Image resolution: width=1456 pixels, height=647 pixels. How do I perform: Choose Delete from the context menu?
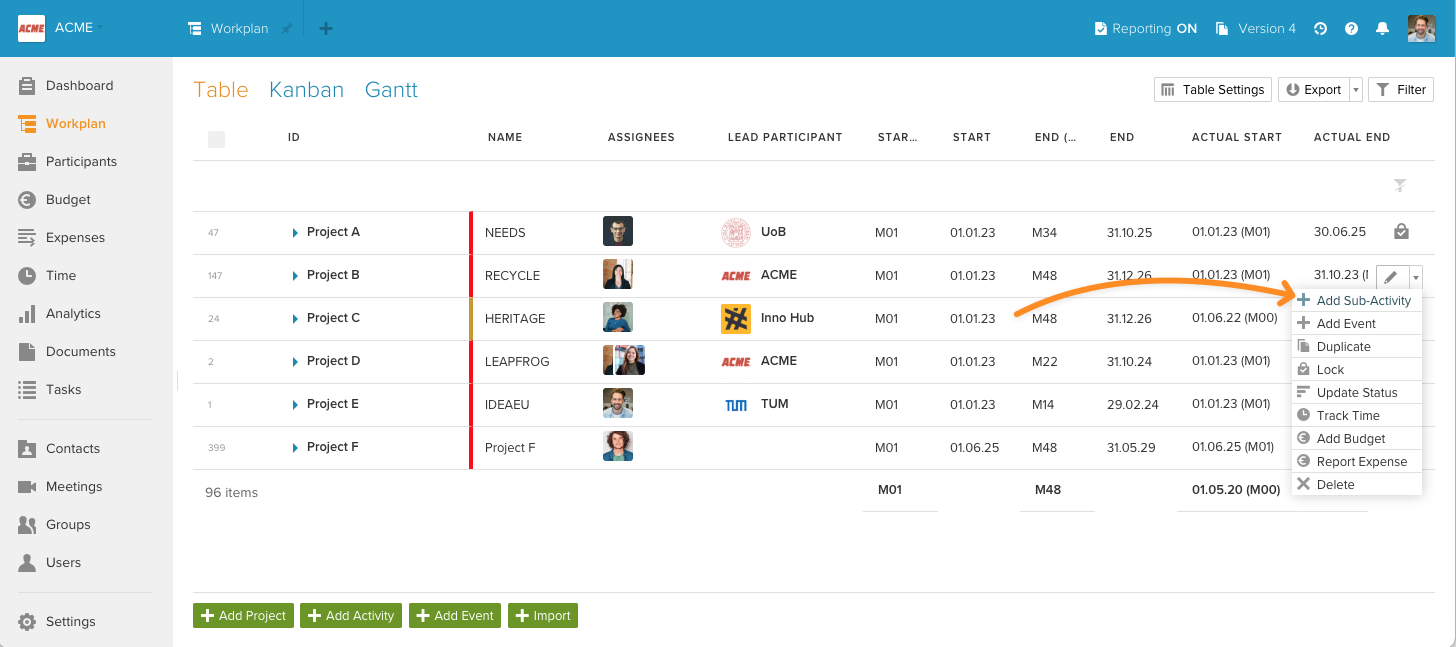(x=1357, y=484)
